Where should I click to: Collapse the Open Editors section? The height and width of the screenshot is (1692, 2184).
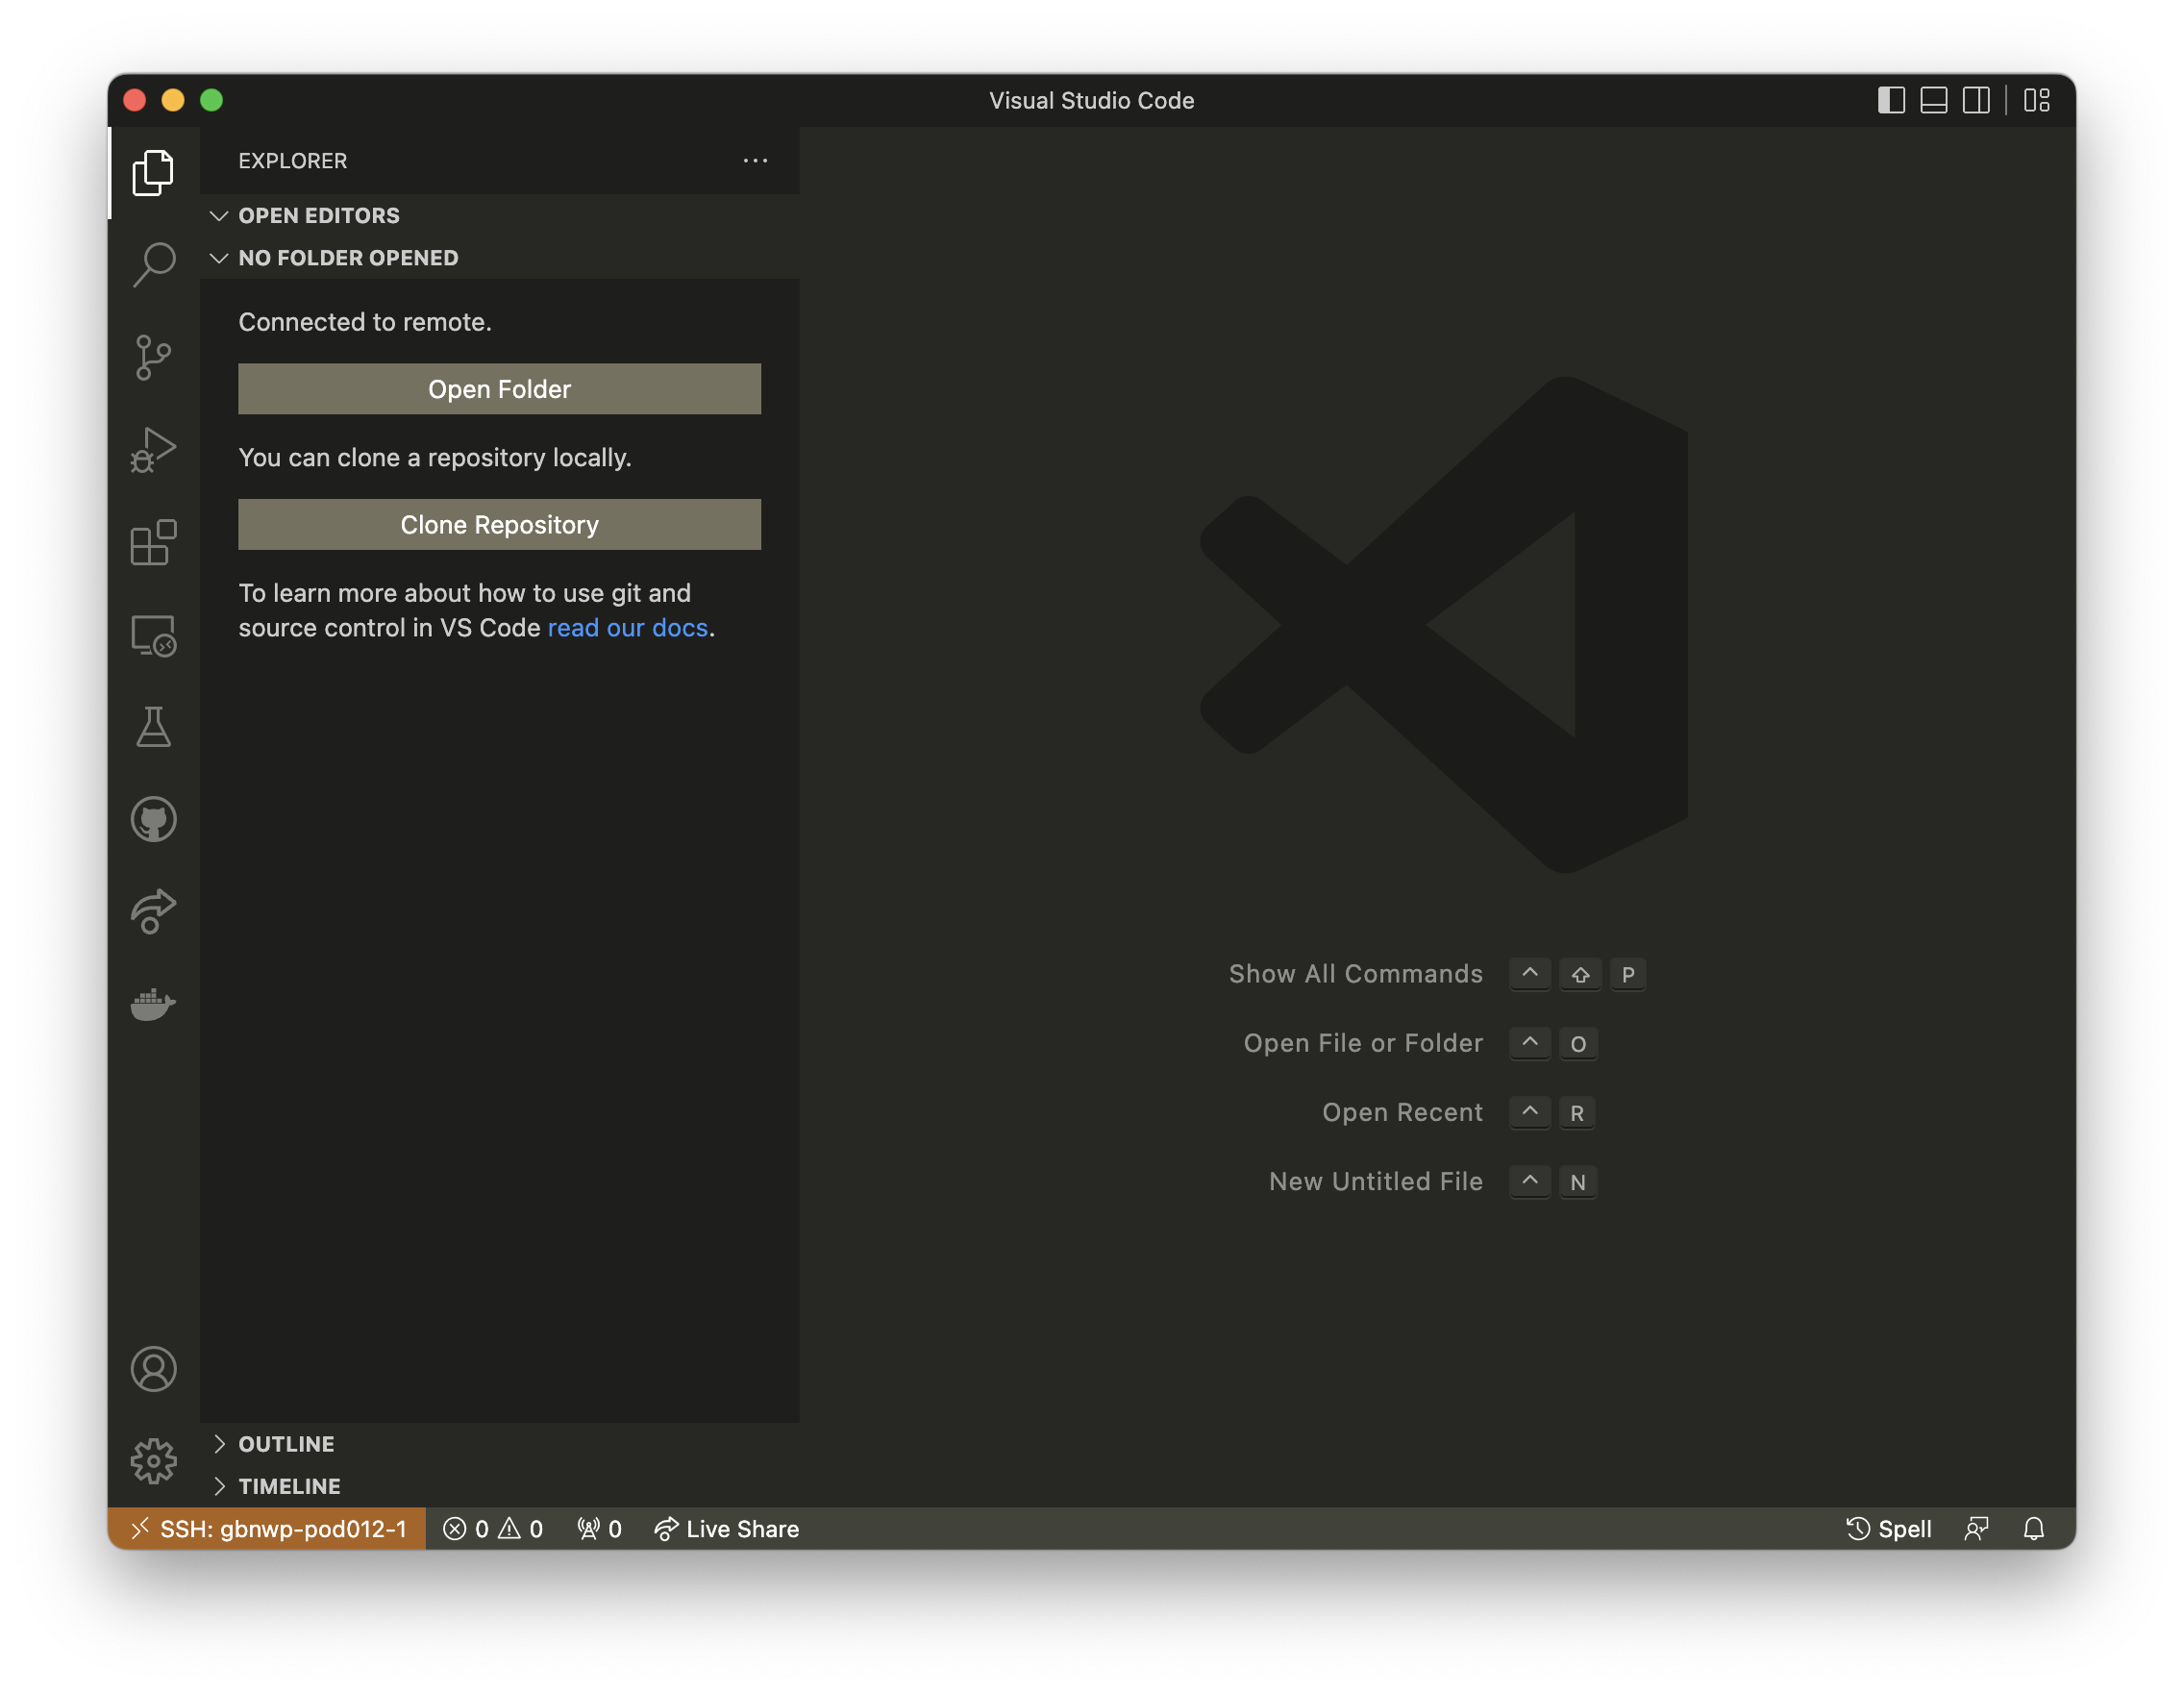500,215
